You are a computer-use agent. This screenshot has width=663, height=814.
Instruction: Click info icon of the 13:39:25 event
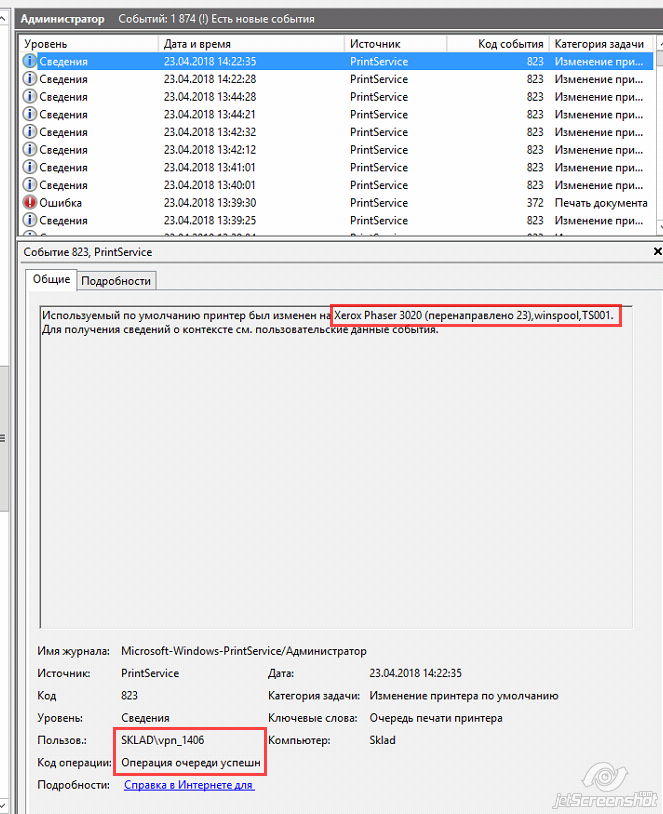click(x=30, y=220)
